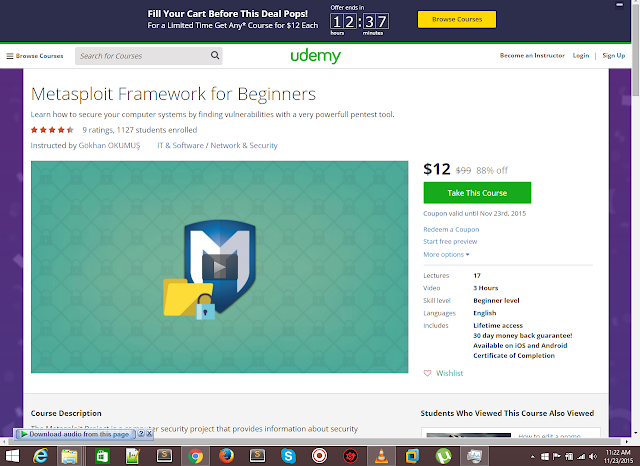The image size is (640, 466).
Task: Click the Login link
Action: coord(581,55)
